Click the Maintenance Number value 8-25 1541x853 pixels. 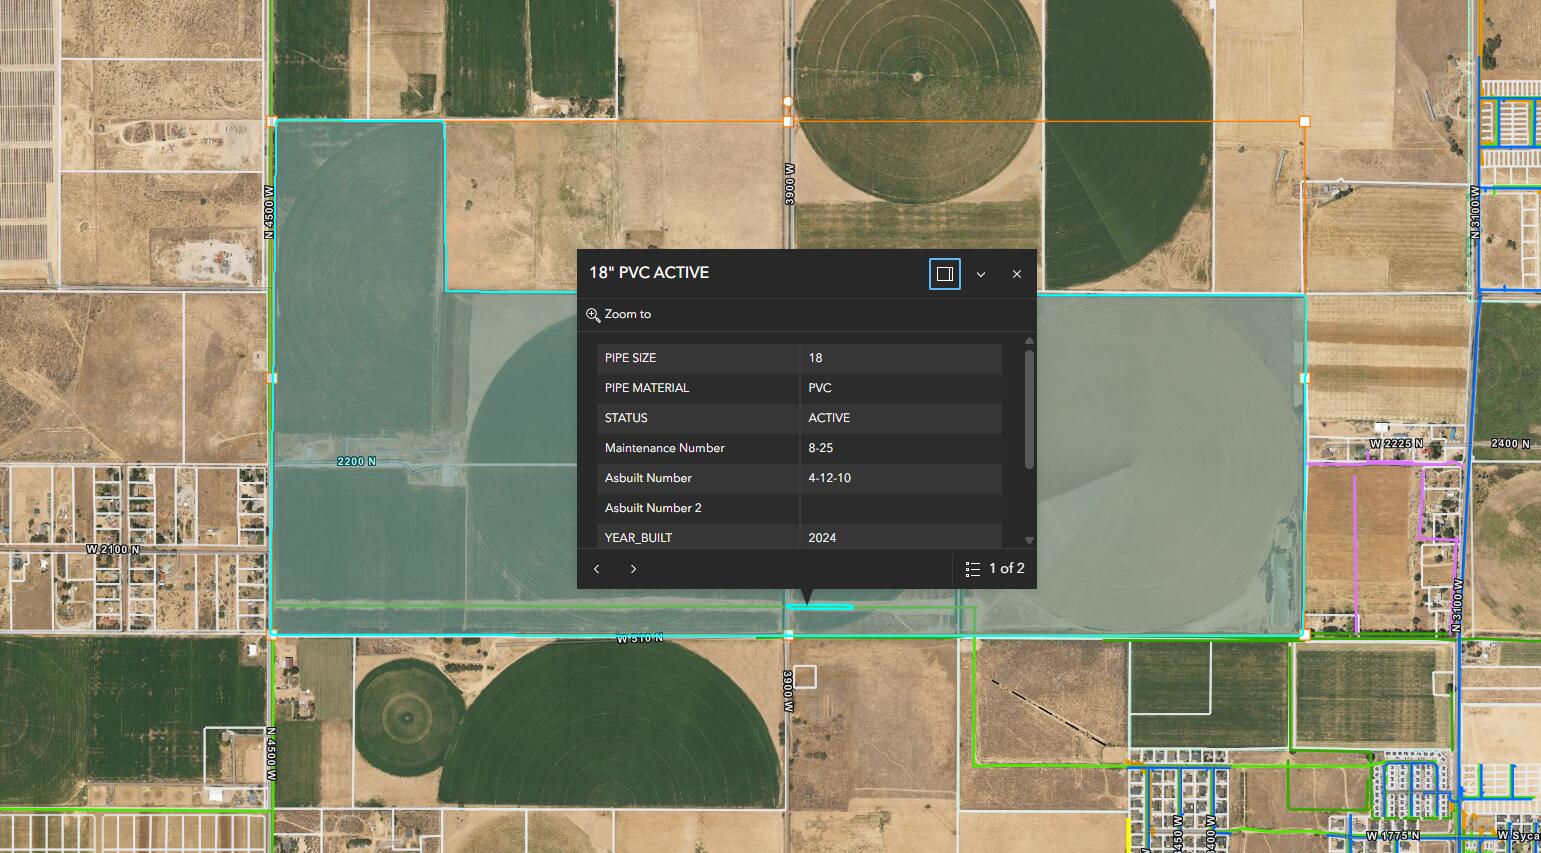pyautogui.click(x=821, y=448)
